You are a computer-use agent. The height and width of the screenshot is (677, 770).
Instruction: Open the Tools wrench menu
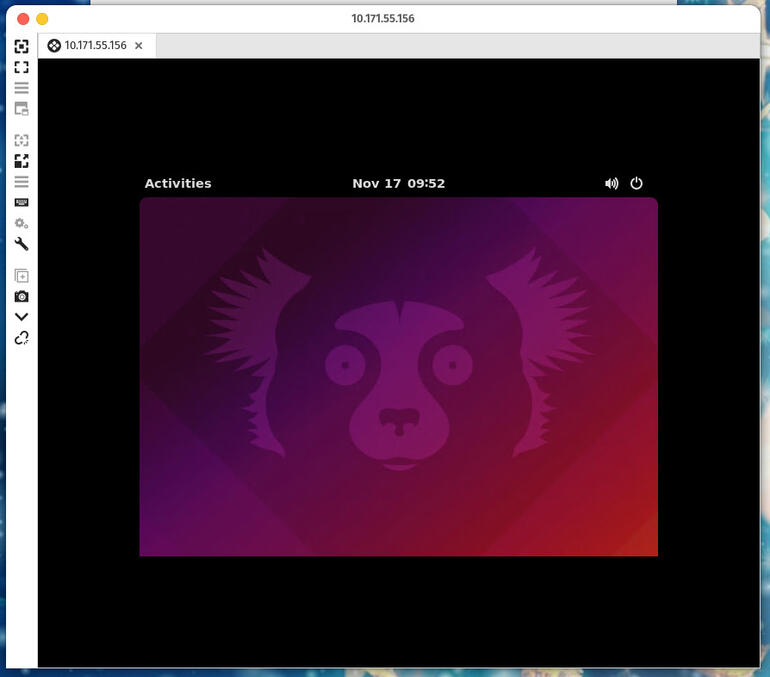click(x=21, y=244)
